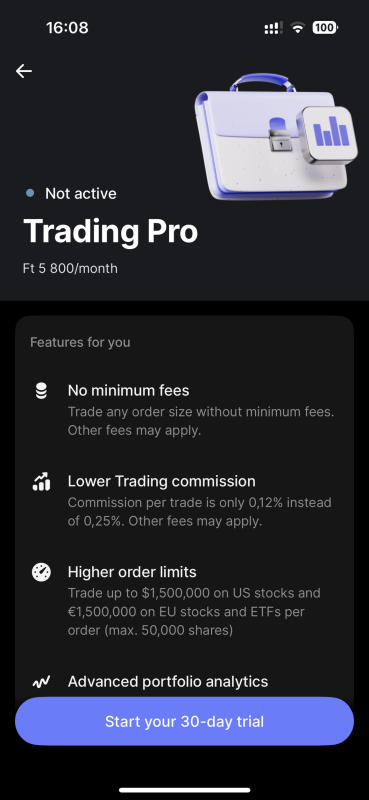Click the Features for you label
The height and width of the screenshot is (800, 369).
[80, 342]
